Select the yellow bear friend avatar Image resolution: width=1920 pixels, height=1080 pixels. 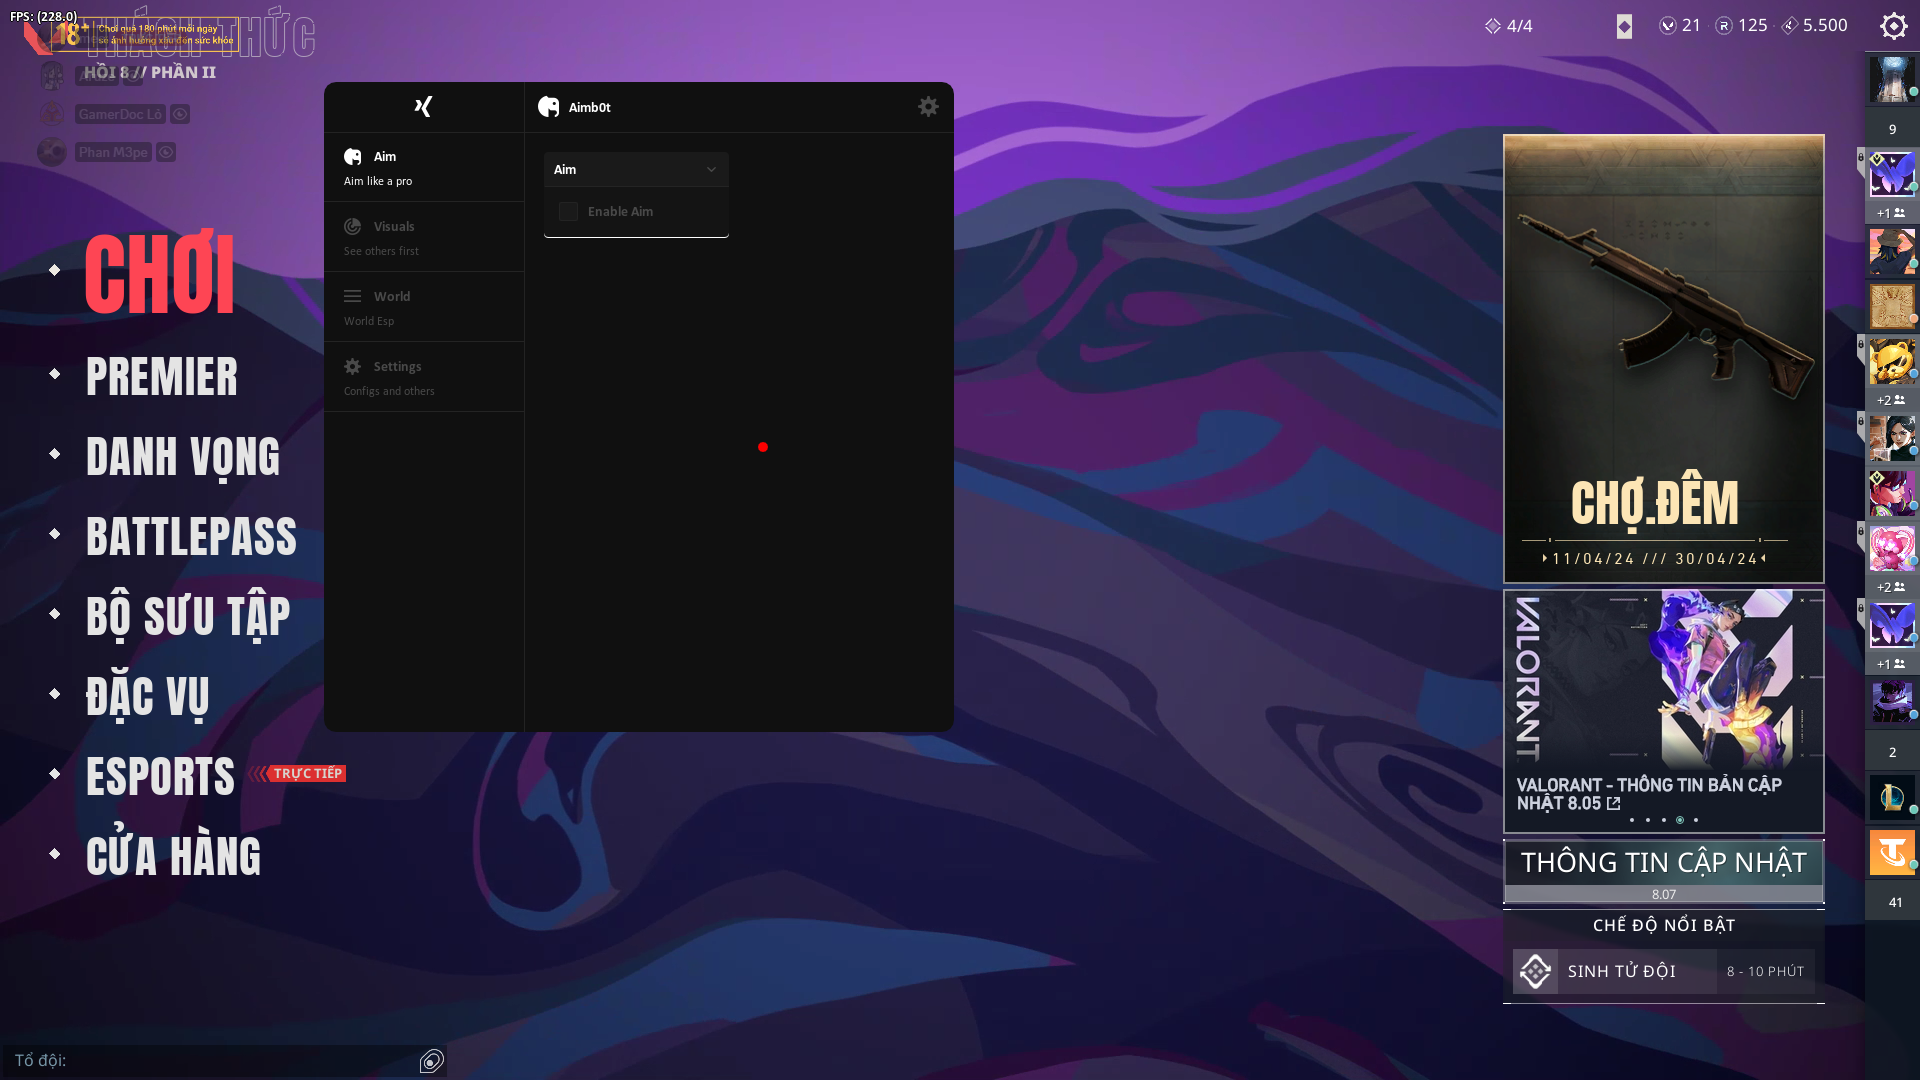pyautogui.click(x=1892, y=361)
